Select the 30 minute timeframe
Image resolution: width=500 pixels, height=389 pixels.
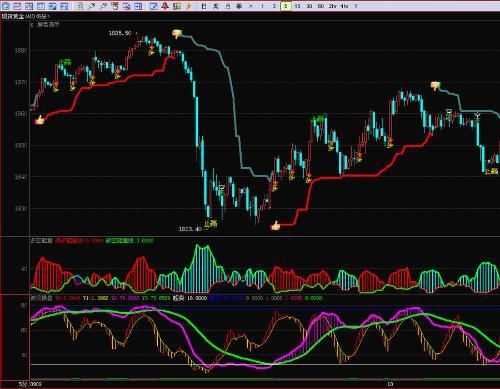(309, 6)
